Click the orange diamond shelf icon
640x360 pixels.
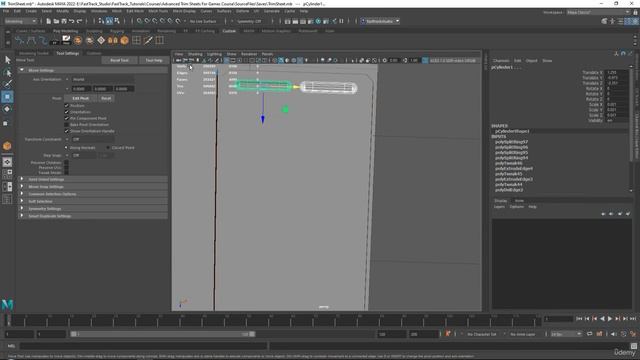click(x=101, y=40)
